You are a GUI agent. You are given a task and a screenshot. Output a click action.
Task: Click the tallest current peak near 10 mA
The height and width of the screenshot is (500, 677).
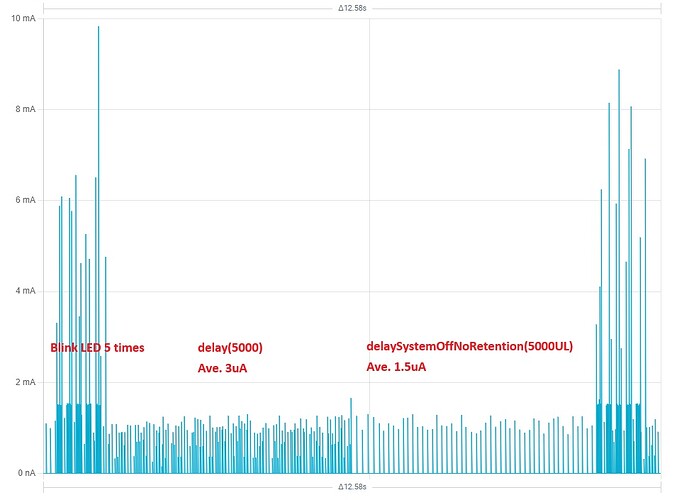point(98,28)
